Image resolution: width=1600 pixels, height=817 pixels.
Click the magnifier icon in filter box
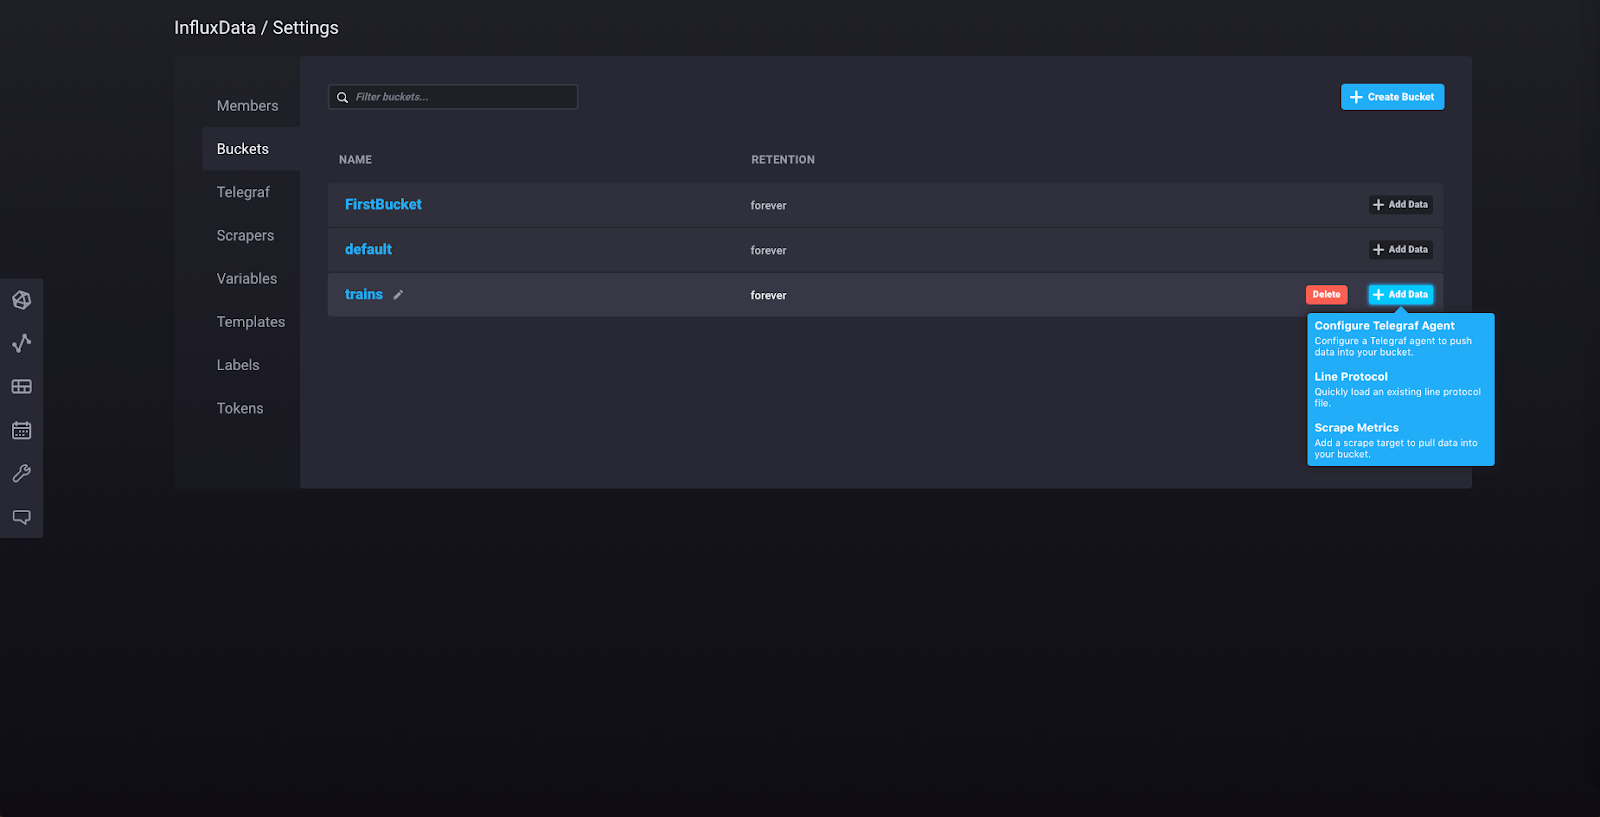coord(342,97)
